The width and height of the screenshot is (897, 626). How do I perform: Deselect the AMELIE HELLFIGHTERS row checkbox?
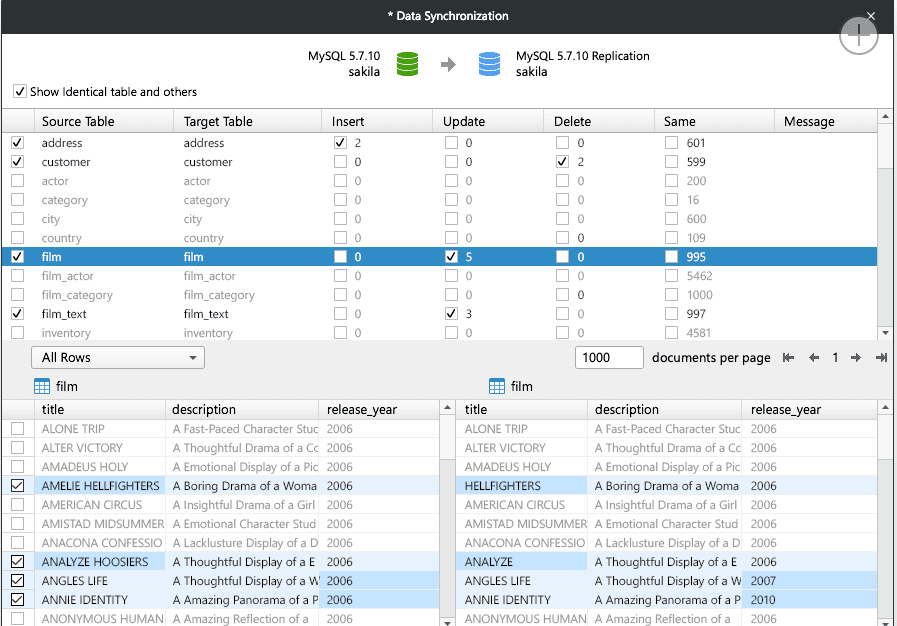(x=17, y=486)
